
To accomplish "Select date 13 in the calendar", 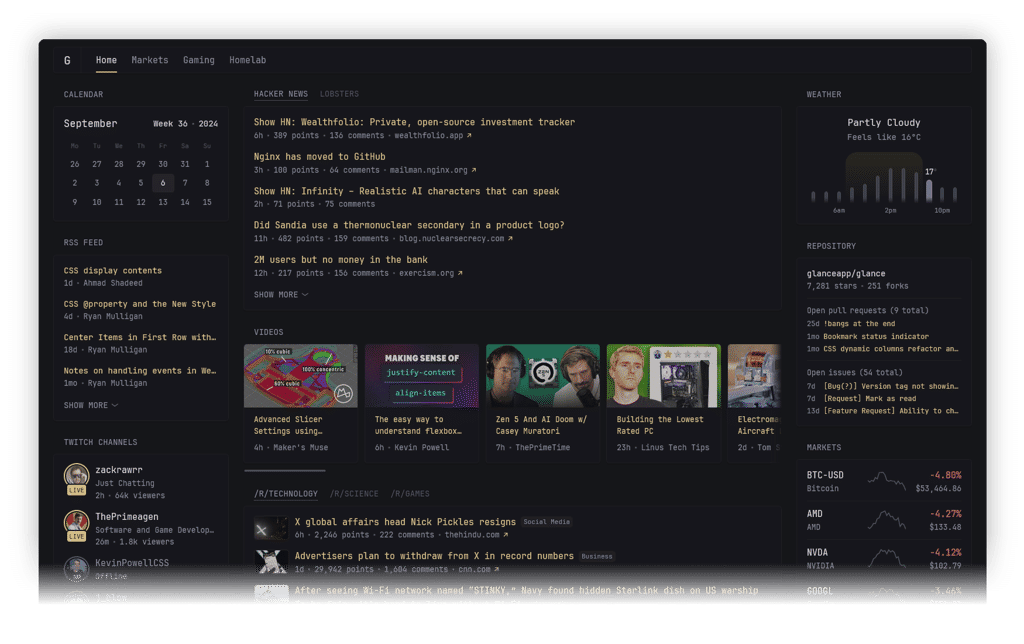I will pyautogui.click(x=163, y=202).
